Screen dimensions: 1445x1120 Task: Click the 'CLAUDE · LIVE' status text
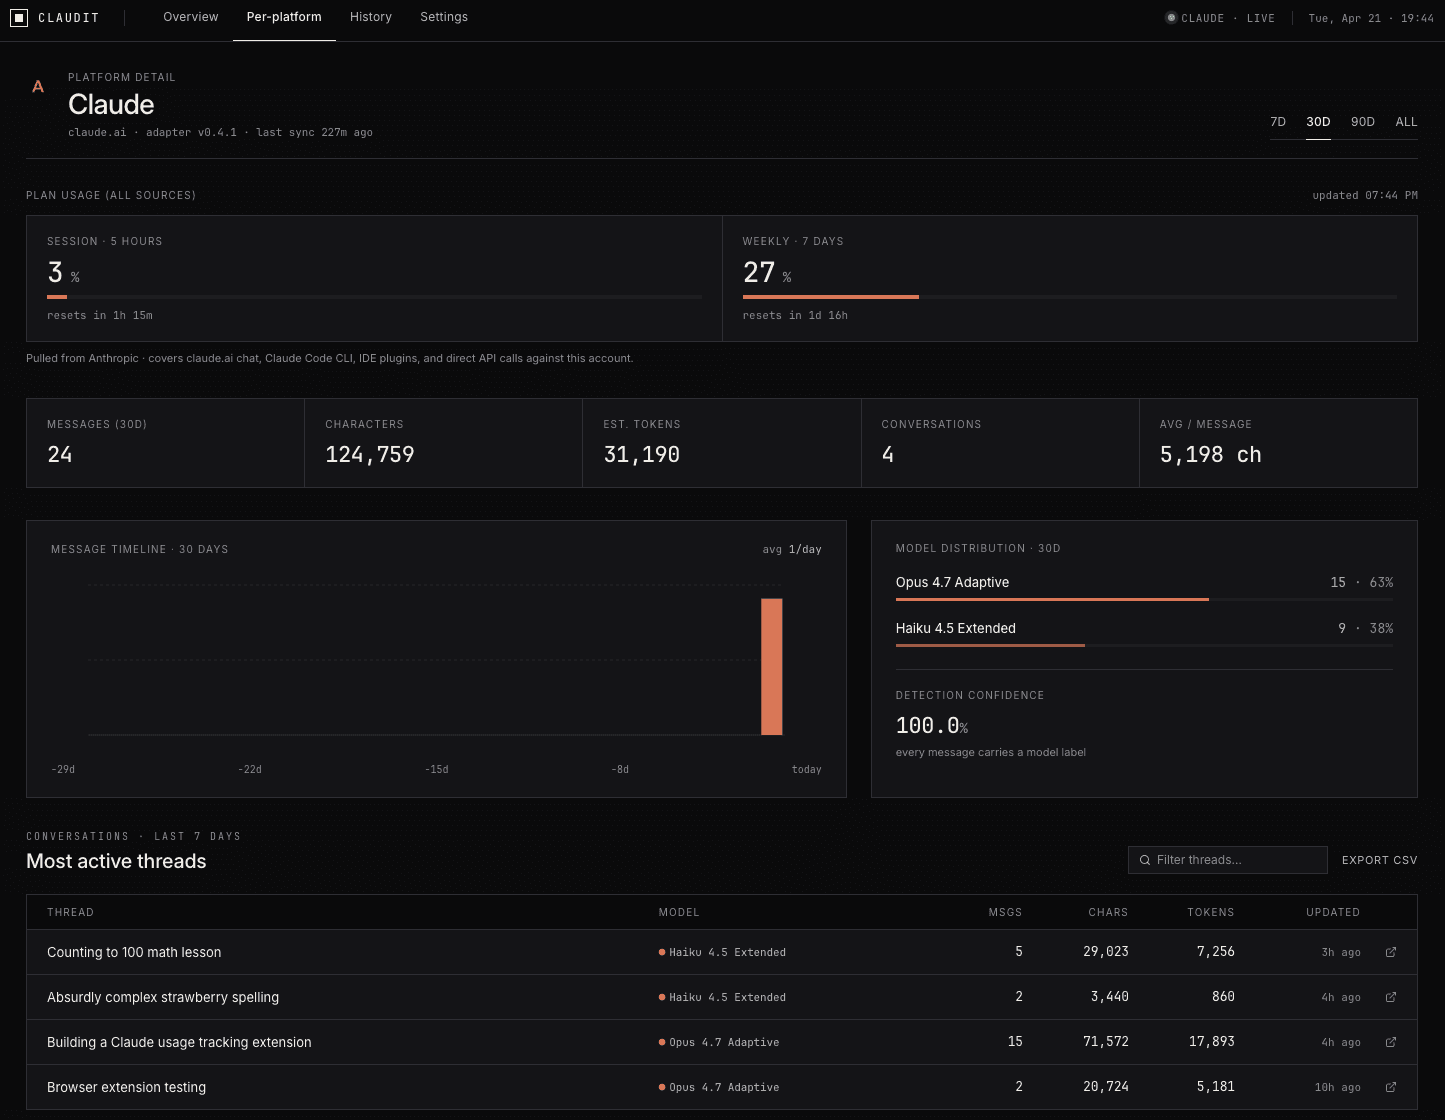pyautogui.click(x=1228, y=18)
